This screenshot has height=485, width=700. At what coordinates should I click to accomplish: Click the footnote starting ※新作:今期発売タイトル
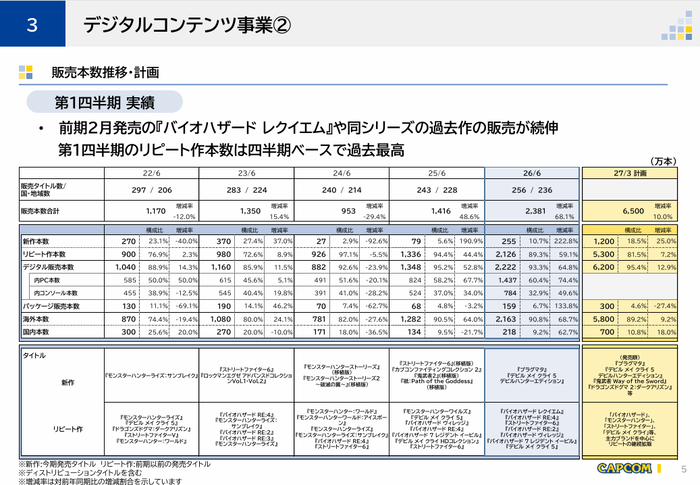(x=115, y=464)
